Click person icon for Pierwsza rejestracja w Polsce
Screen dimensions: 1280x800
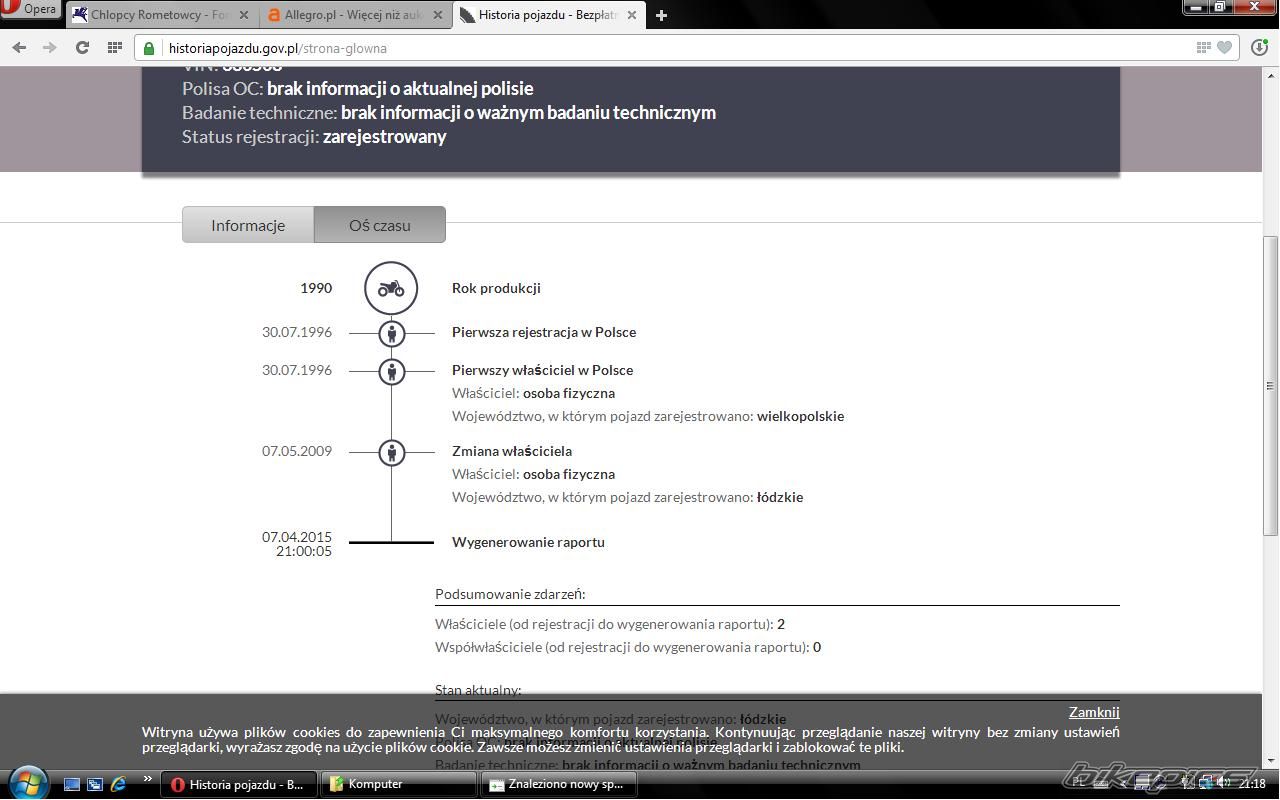pyautogui.click(x=391, y=333)
